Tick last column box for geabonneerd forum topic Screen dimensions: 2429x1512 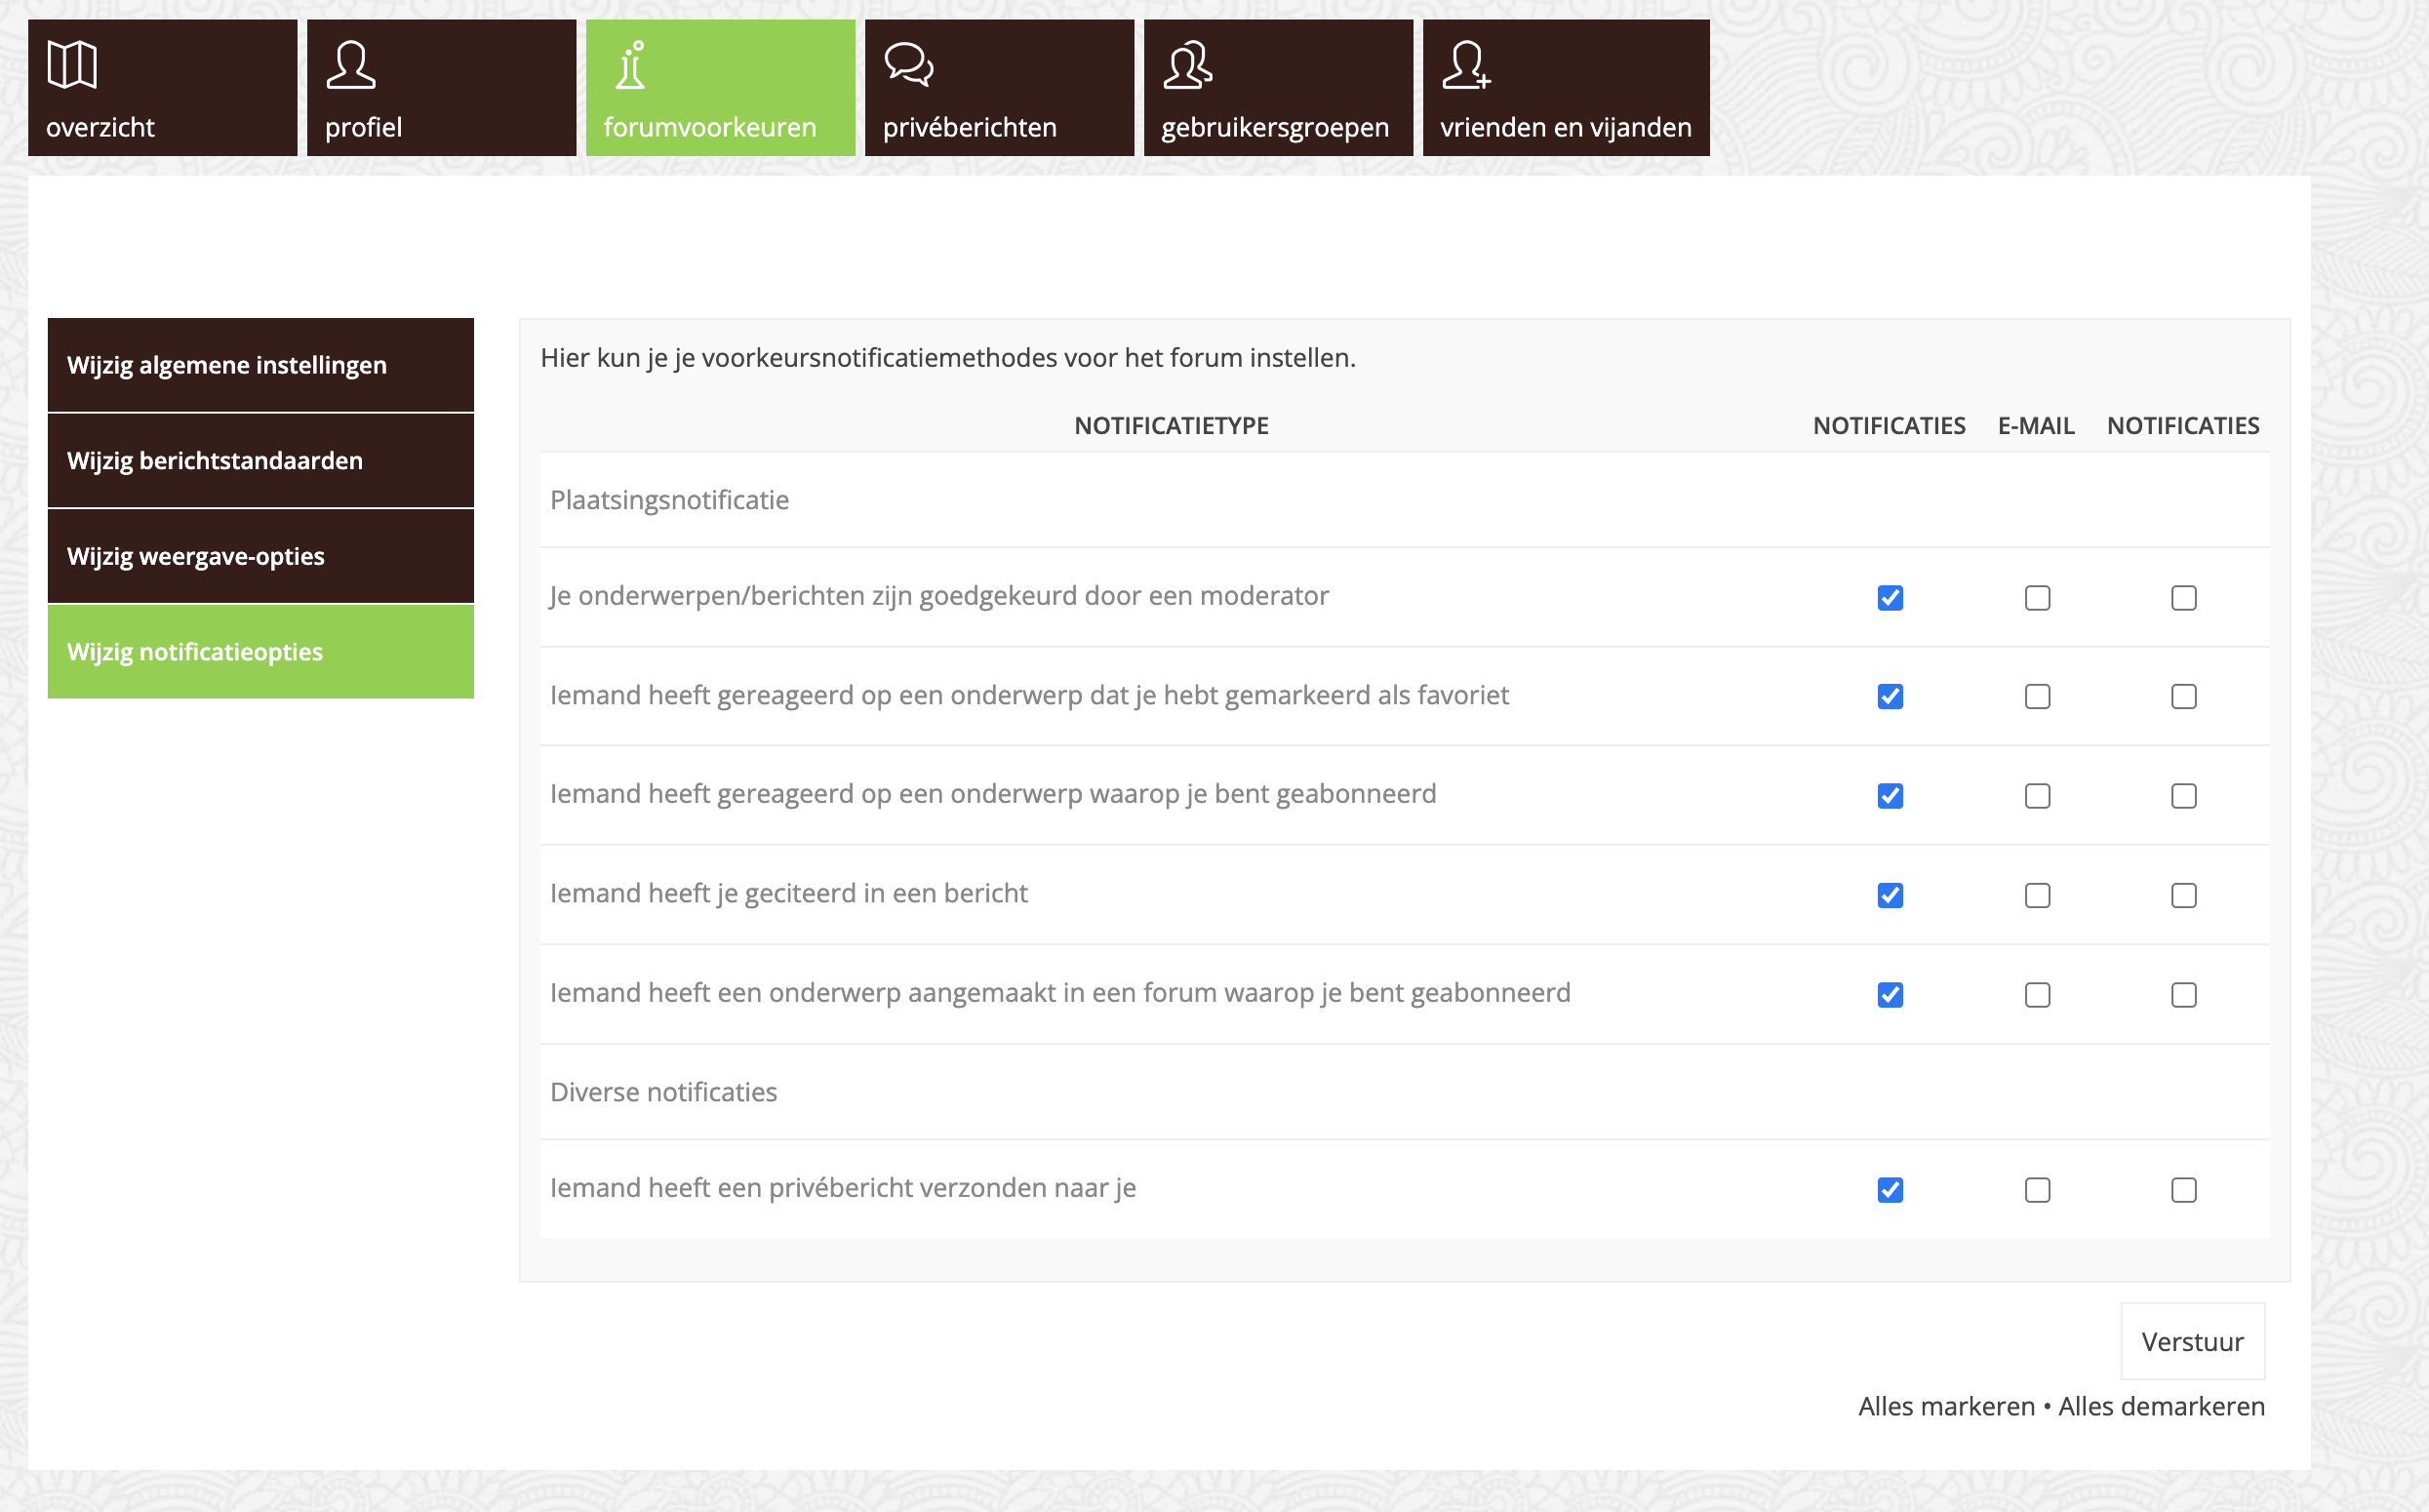2184,995
